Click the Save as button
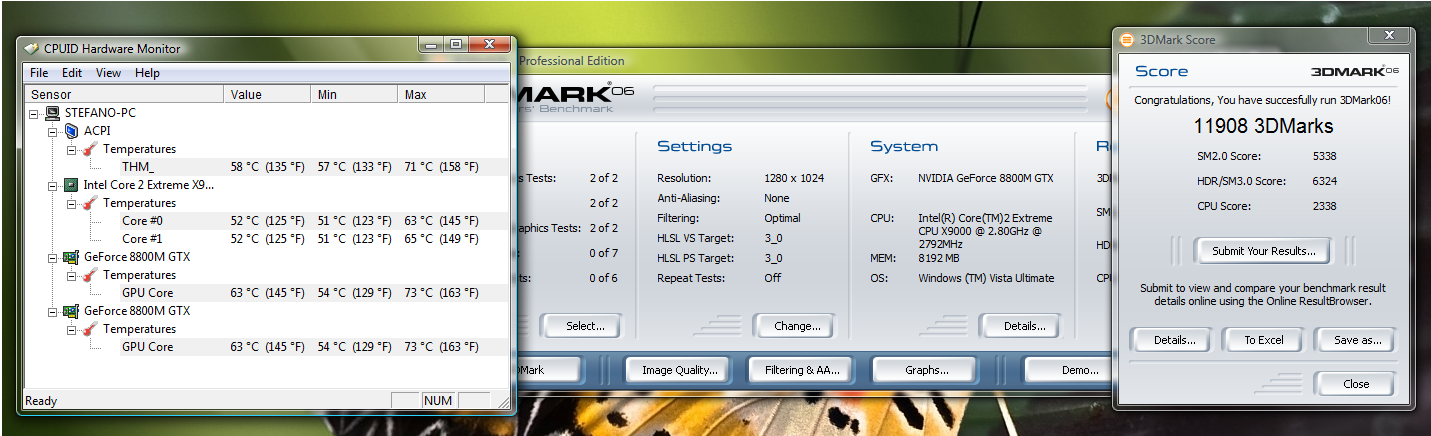The height and width of the screenshot is (436, 1431). (x=1358, y=340)
